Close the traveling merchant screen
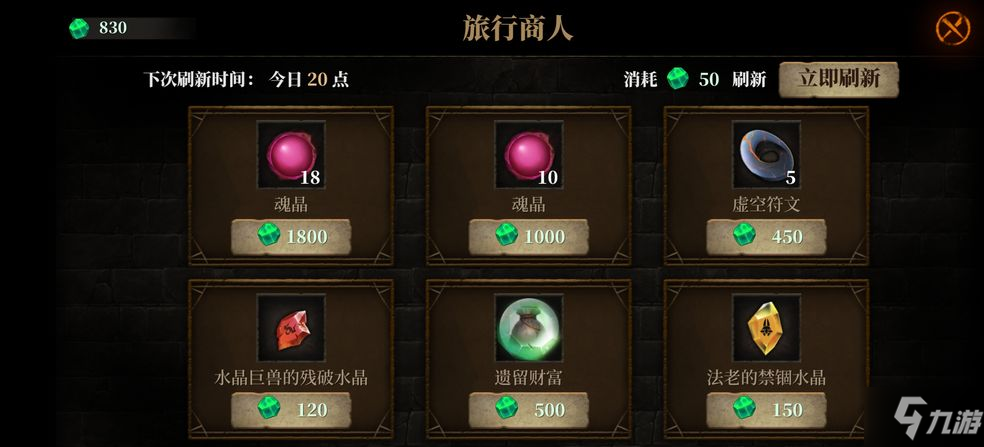 pyautogui.click(x=953, y=29)
